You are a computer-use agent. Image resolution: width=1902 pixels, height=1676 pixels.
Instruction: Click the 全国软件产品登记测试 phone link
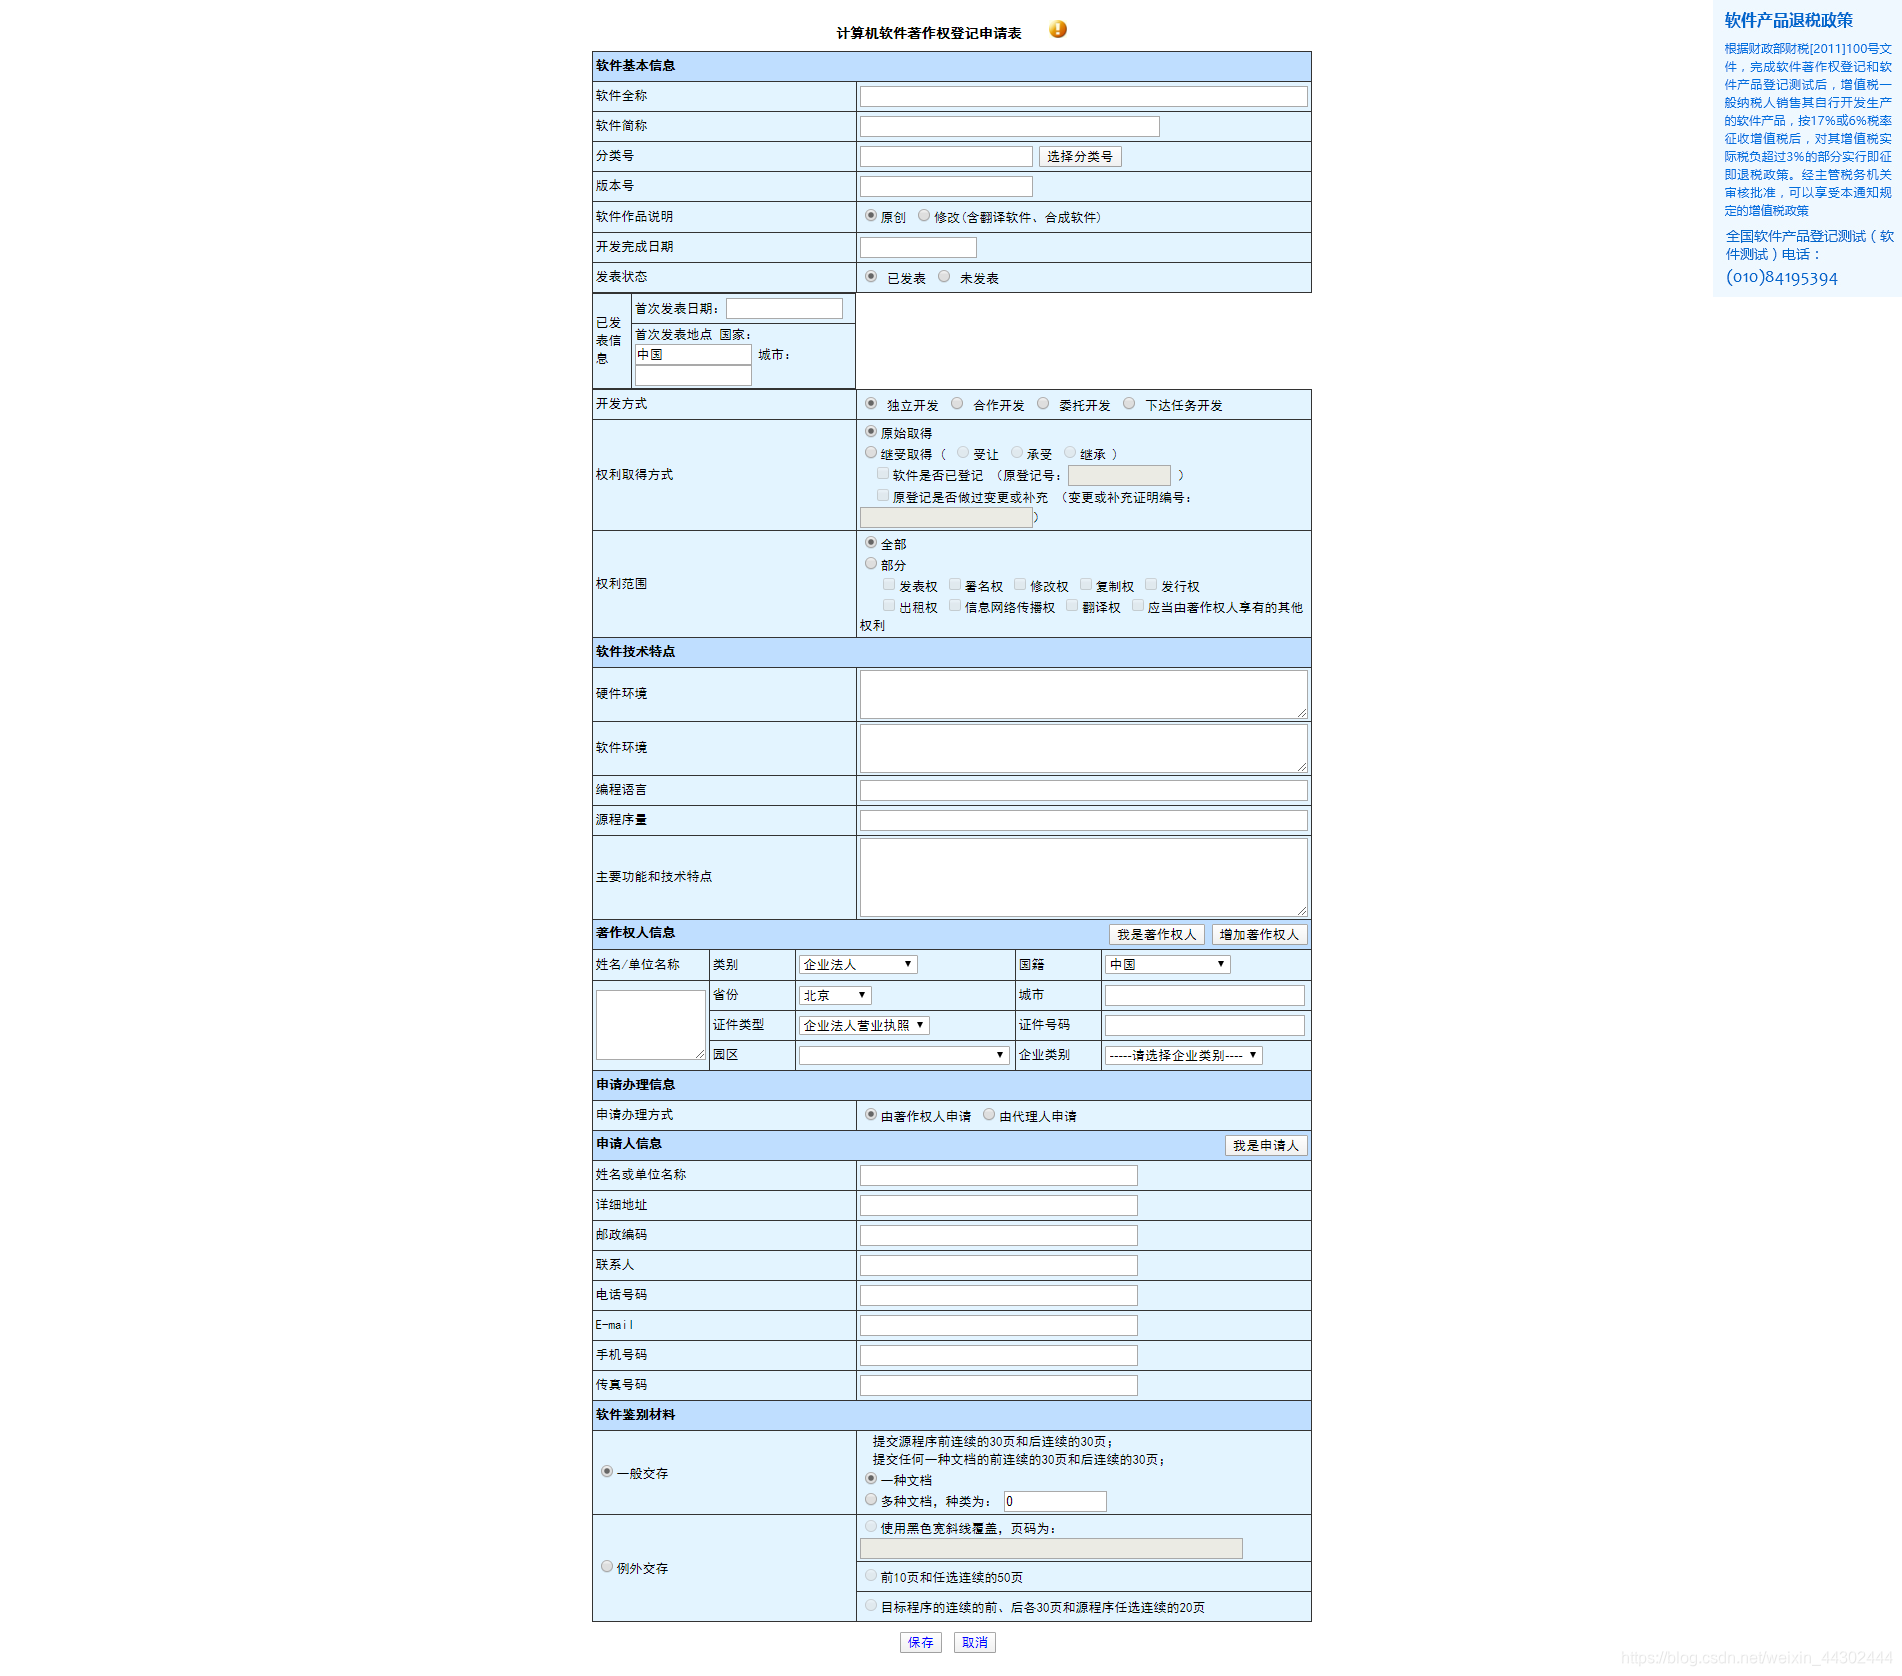1809,257
